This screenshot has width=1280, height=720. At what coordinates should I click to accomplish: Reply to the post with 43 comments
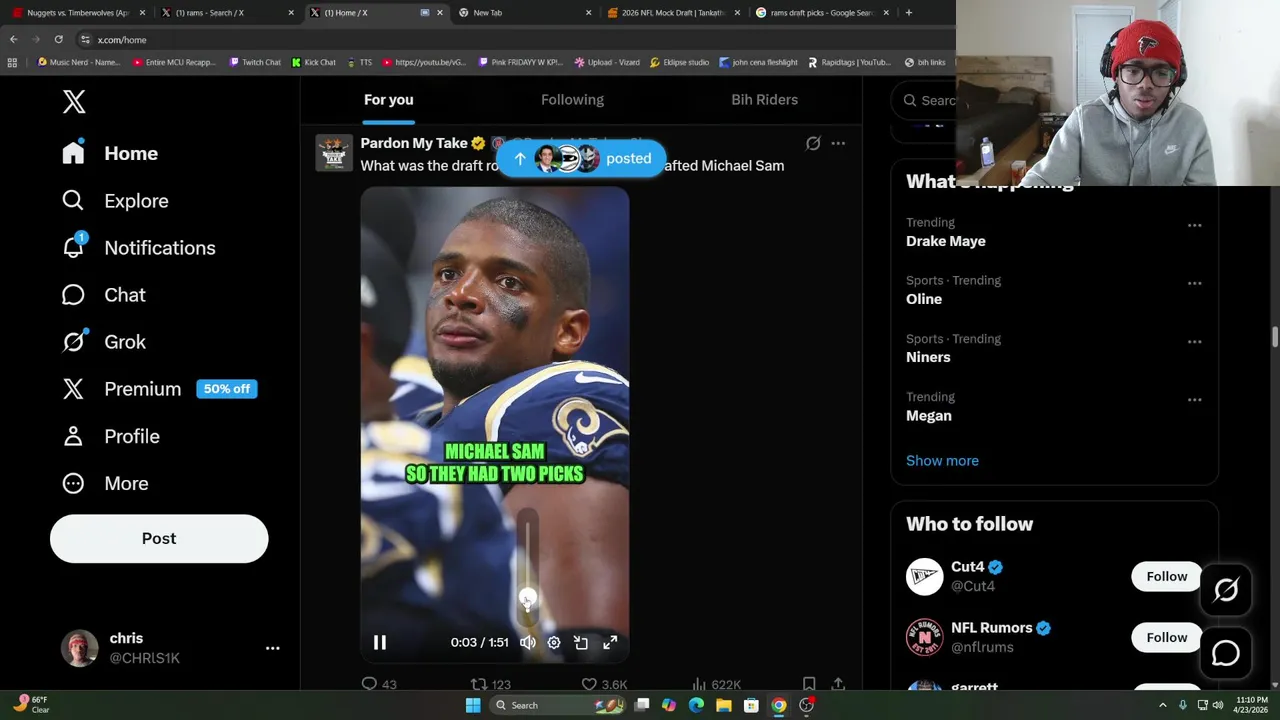coord(379,684)
